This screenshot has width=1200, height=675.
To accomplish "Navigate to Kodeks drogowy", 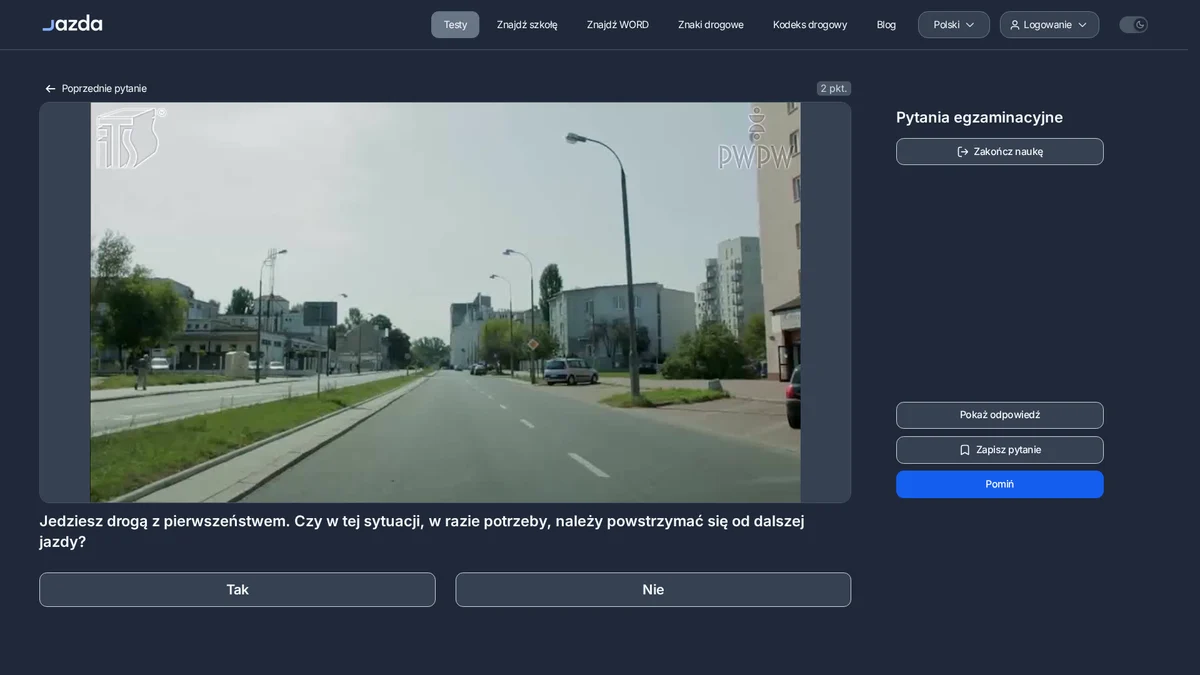I will [810, 25].
